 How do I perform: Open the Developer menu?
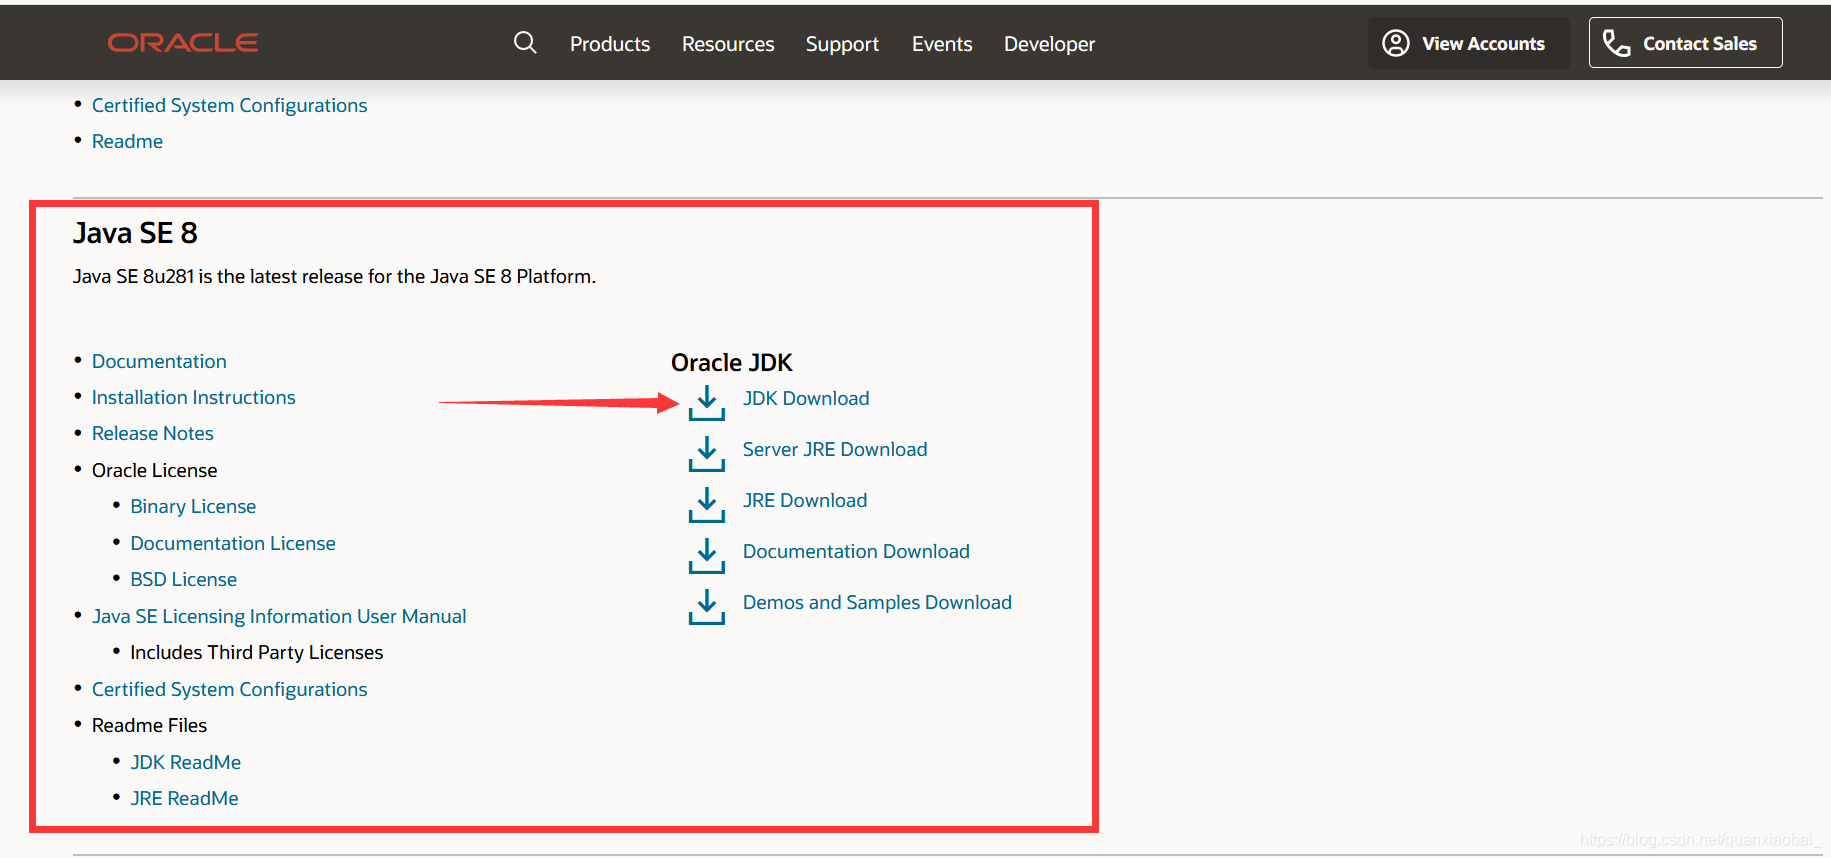(x=1049, y=44)
